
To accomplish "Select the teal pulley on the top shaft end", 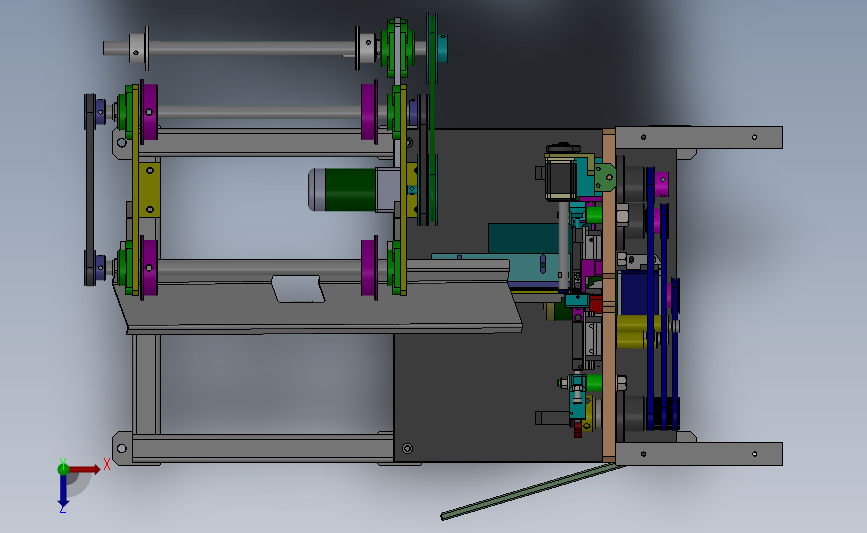I will [442, 48].
